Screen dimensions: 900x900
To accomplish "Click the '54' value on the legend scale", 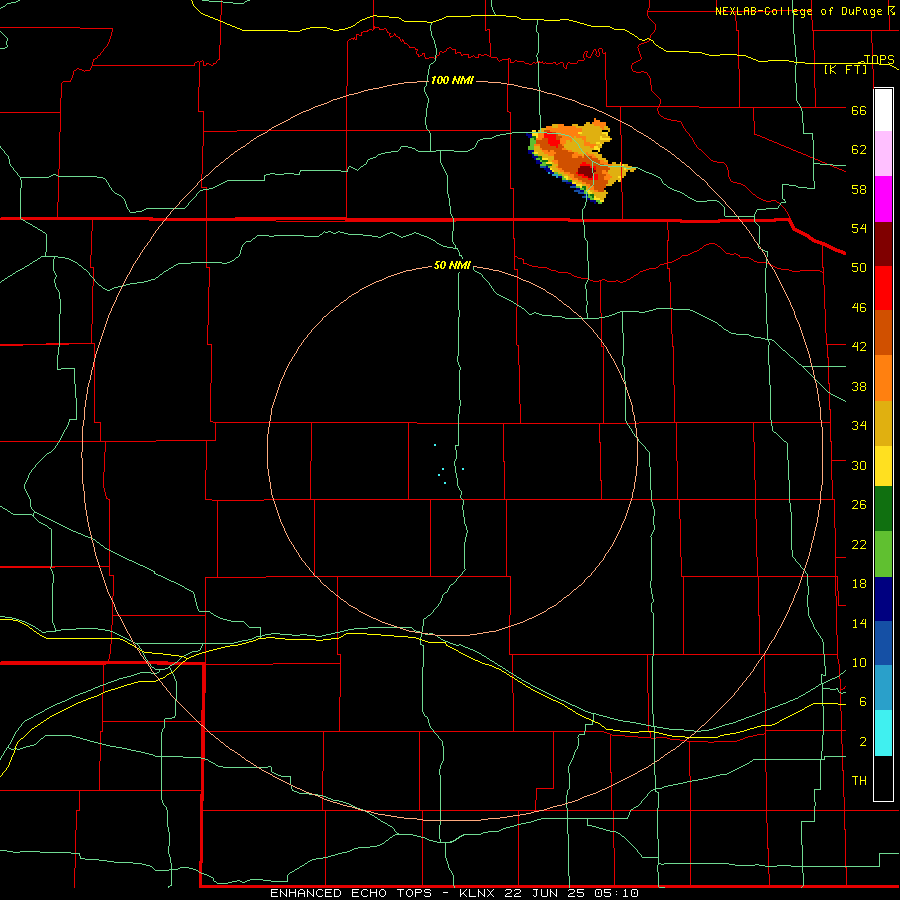I will click(x=859, y=228).
